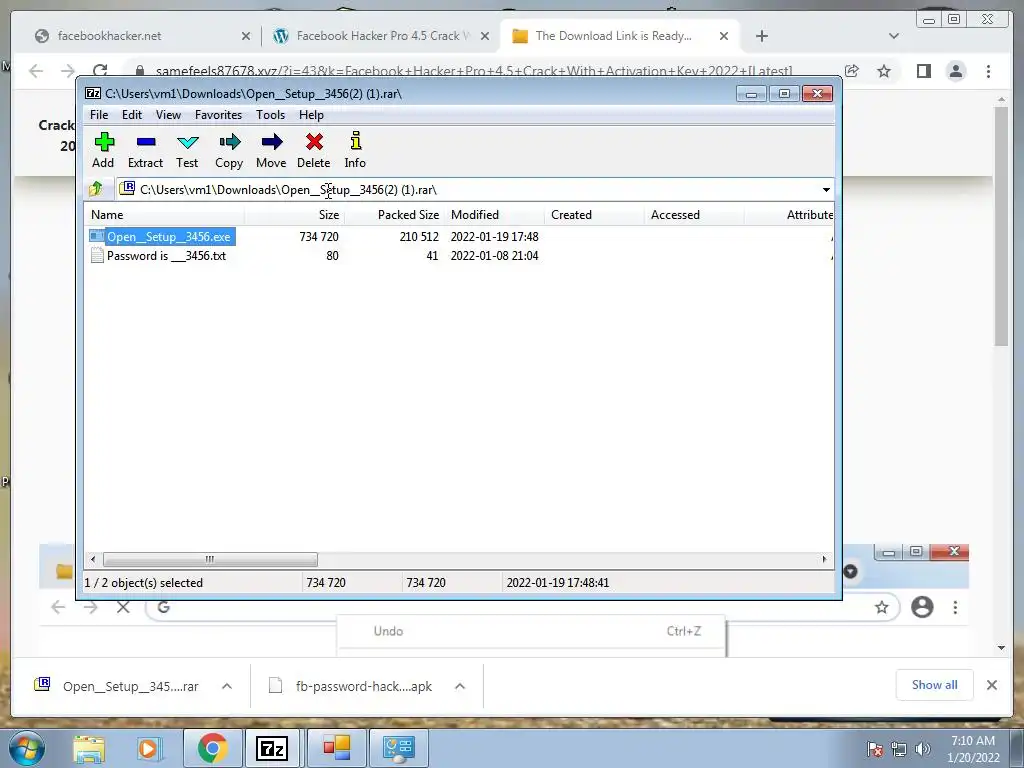
Task: Click the page vertical scrollbar down arrow
Action: click(1002, 648)
